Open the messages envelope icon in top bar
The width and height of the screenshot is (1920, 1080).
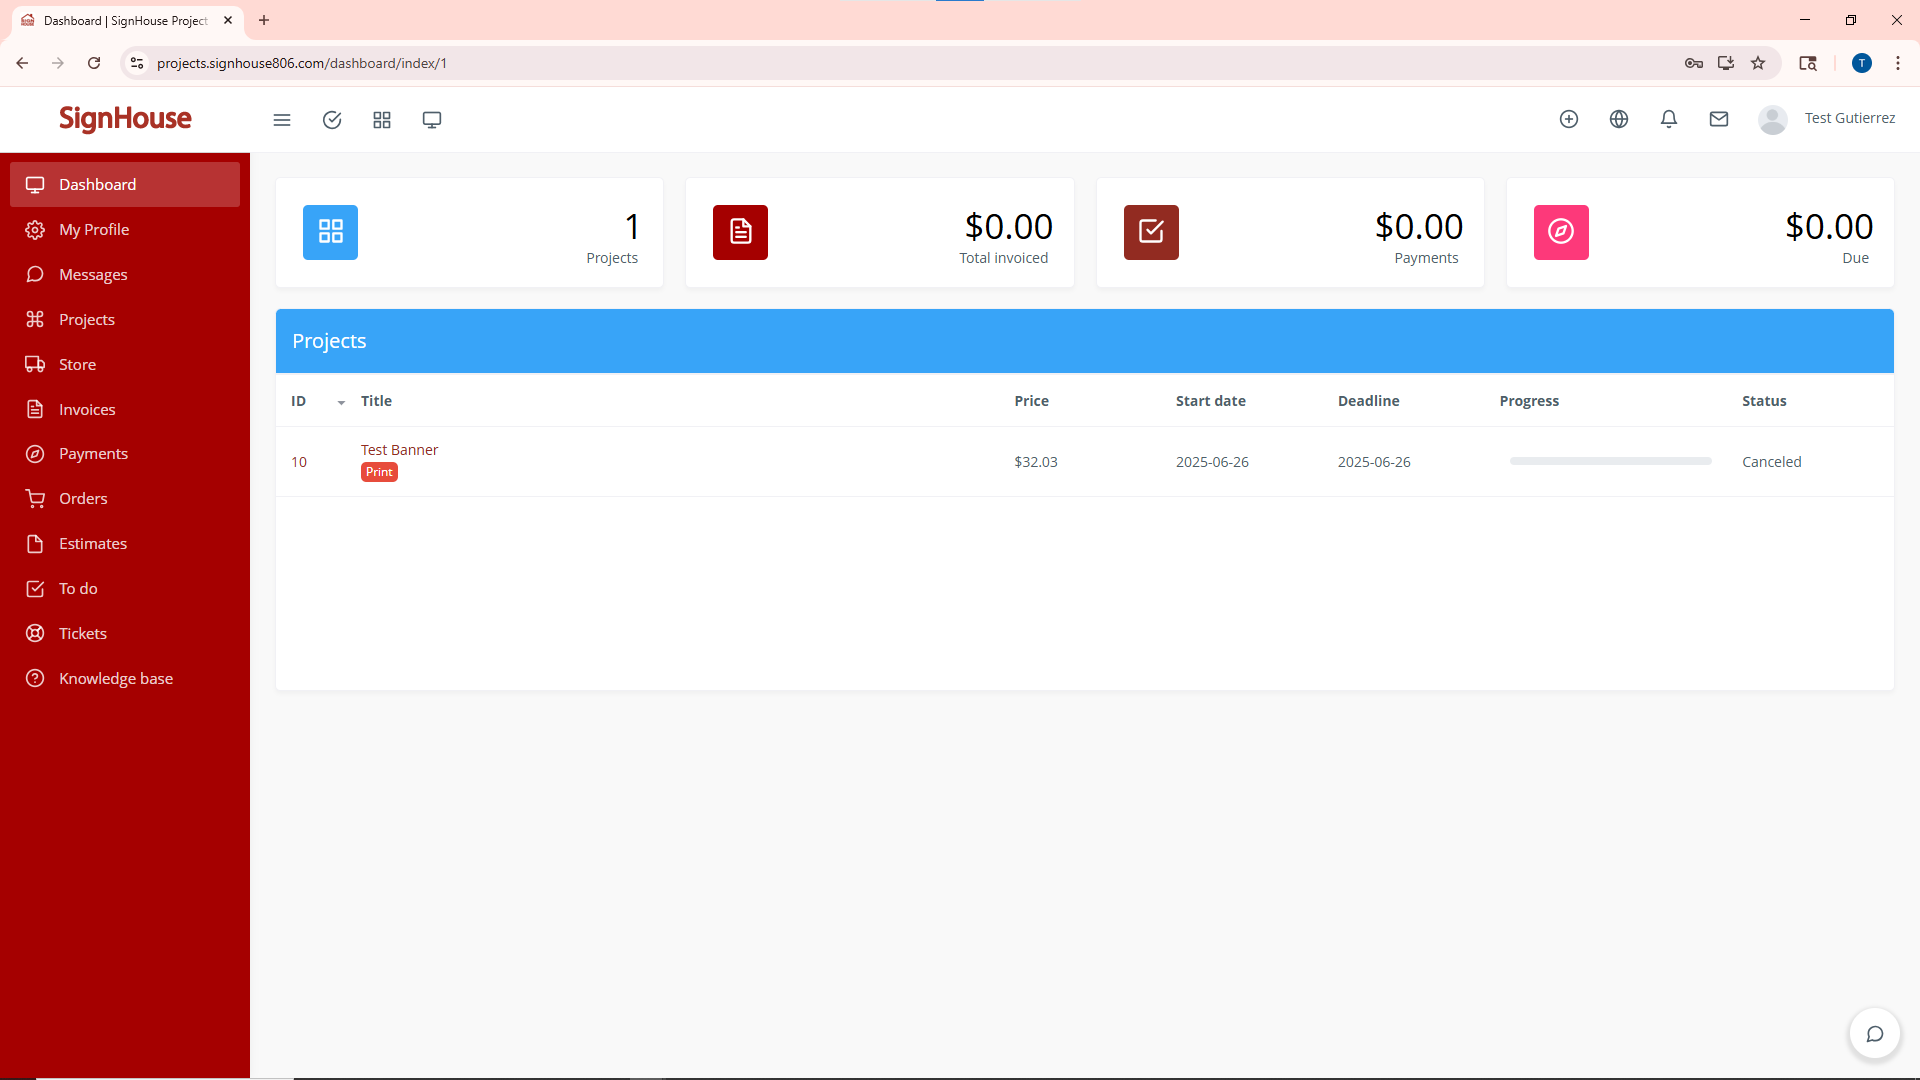tap(1718, 119)
